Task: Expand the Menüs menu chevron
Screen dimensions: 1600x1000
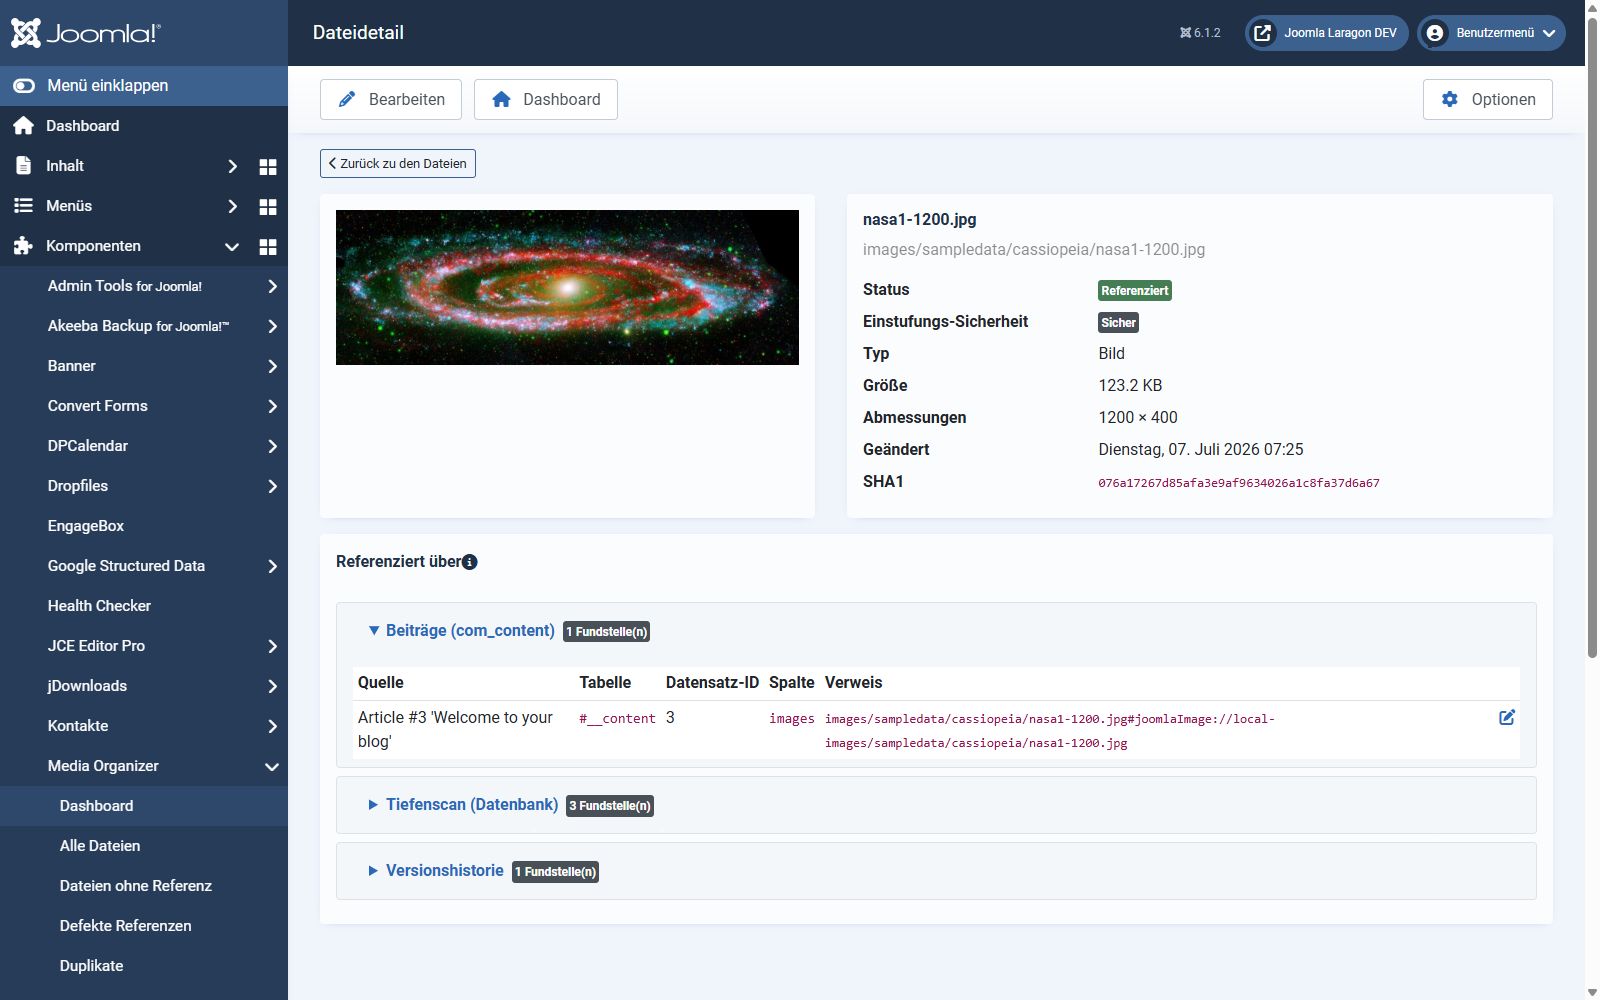Action: (232, 206)
